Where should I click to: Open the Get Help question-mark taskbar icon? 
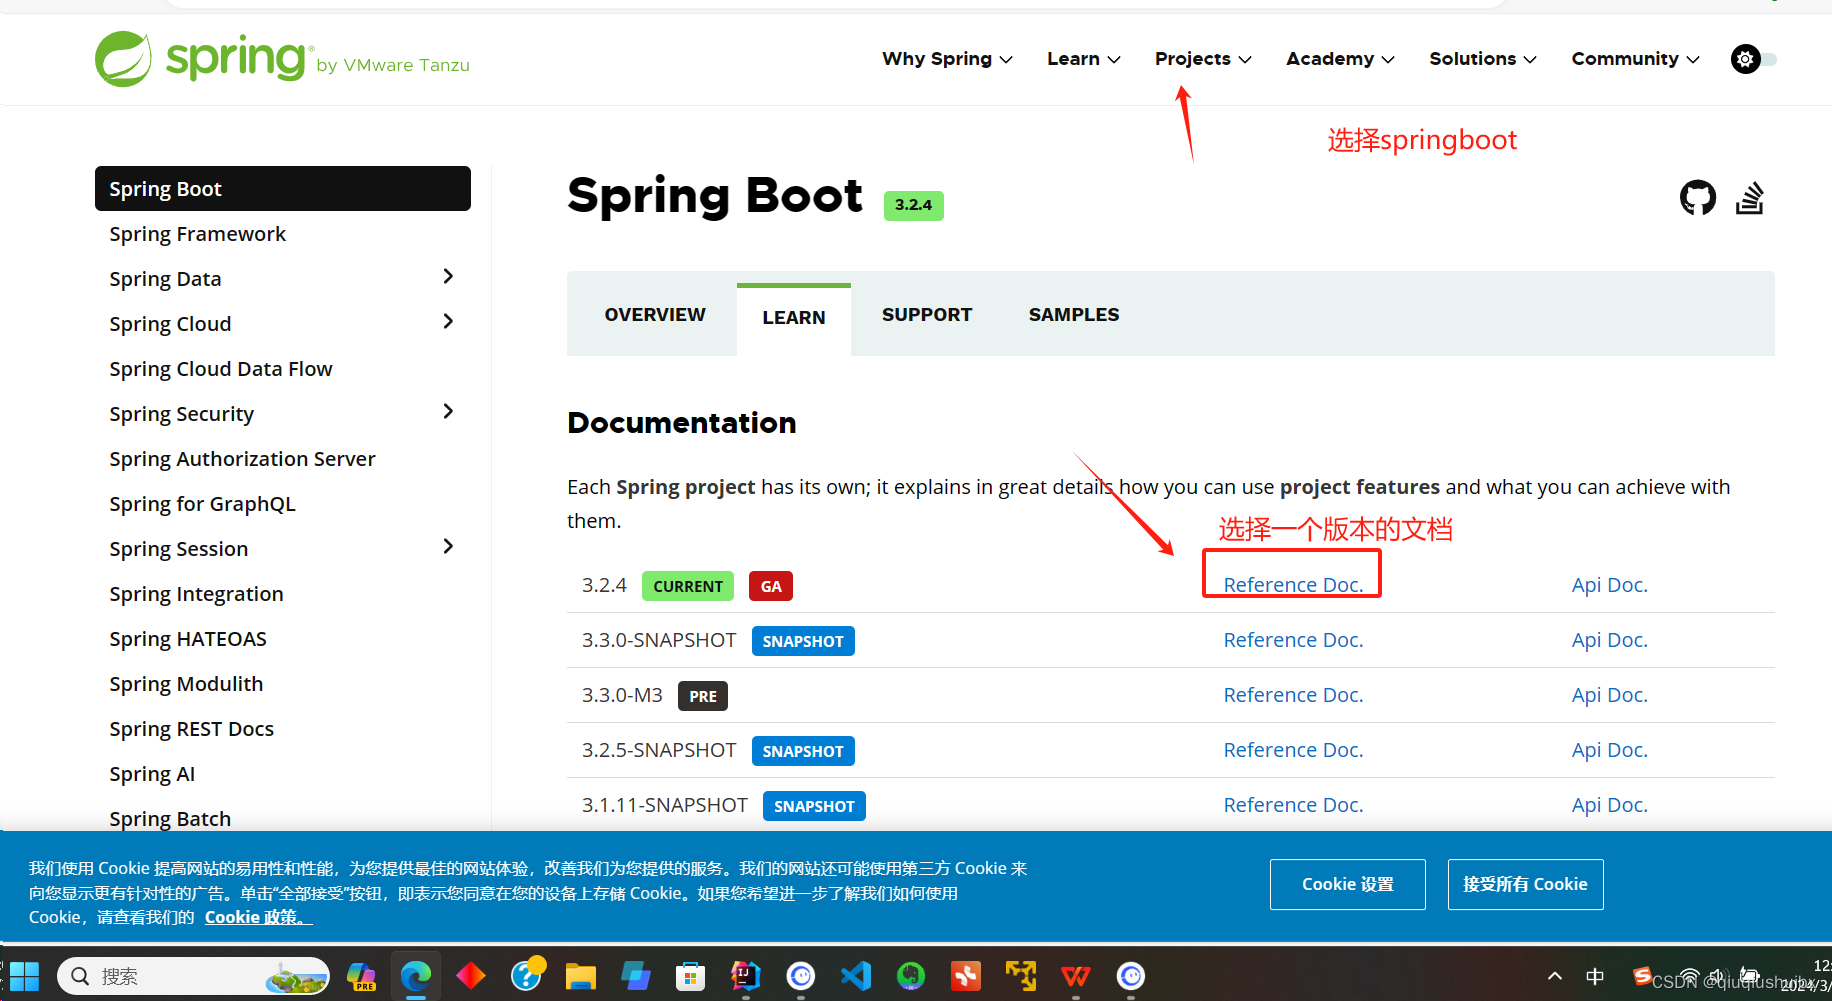[x=526, y=974]
